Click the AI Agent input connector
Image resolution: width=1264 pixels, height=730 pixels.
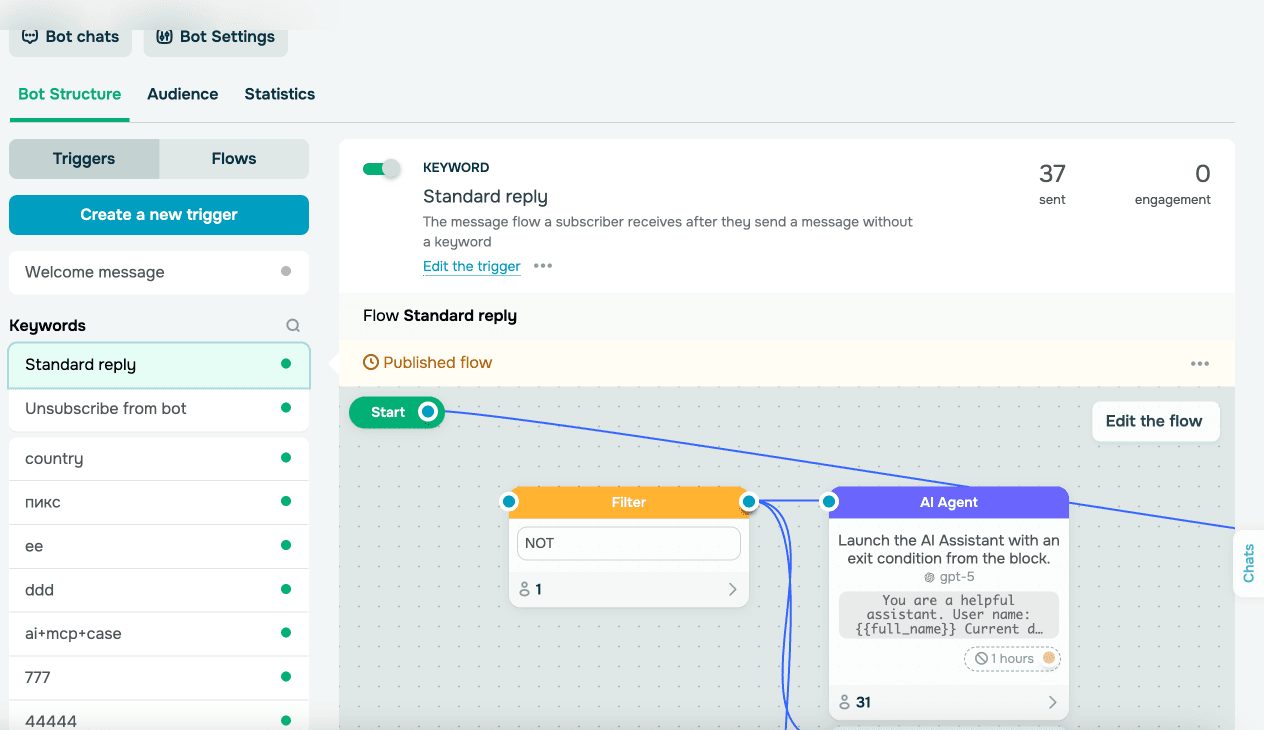pos(829,501)
